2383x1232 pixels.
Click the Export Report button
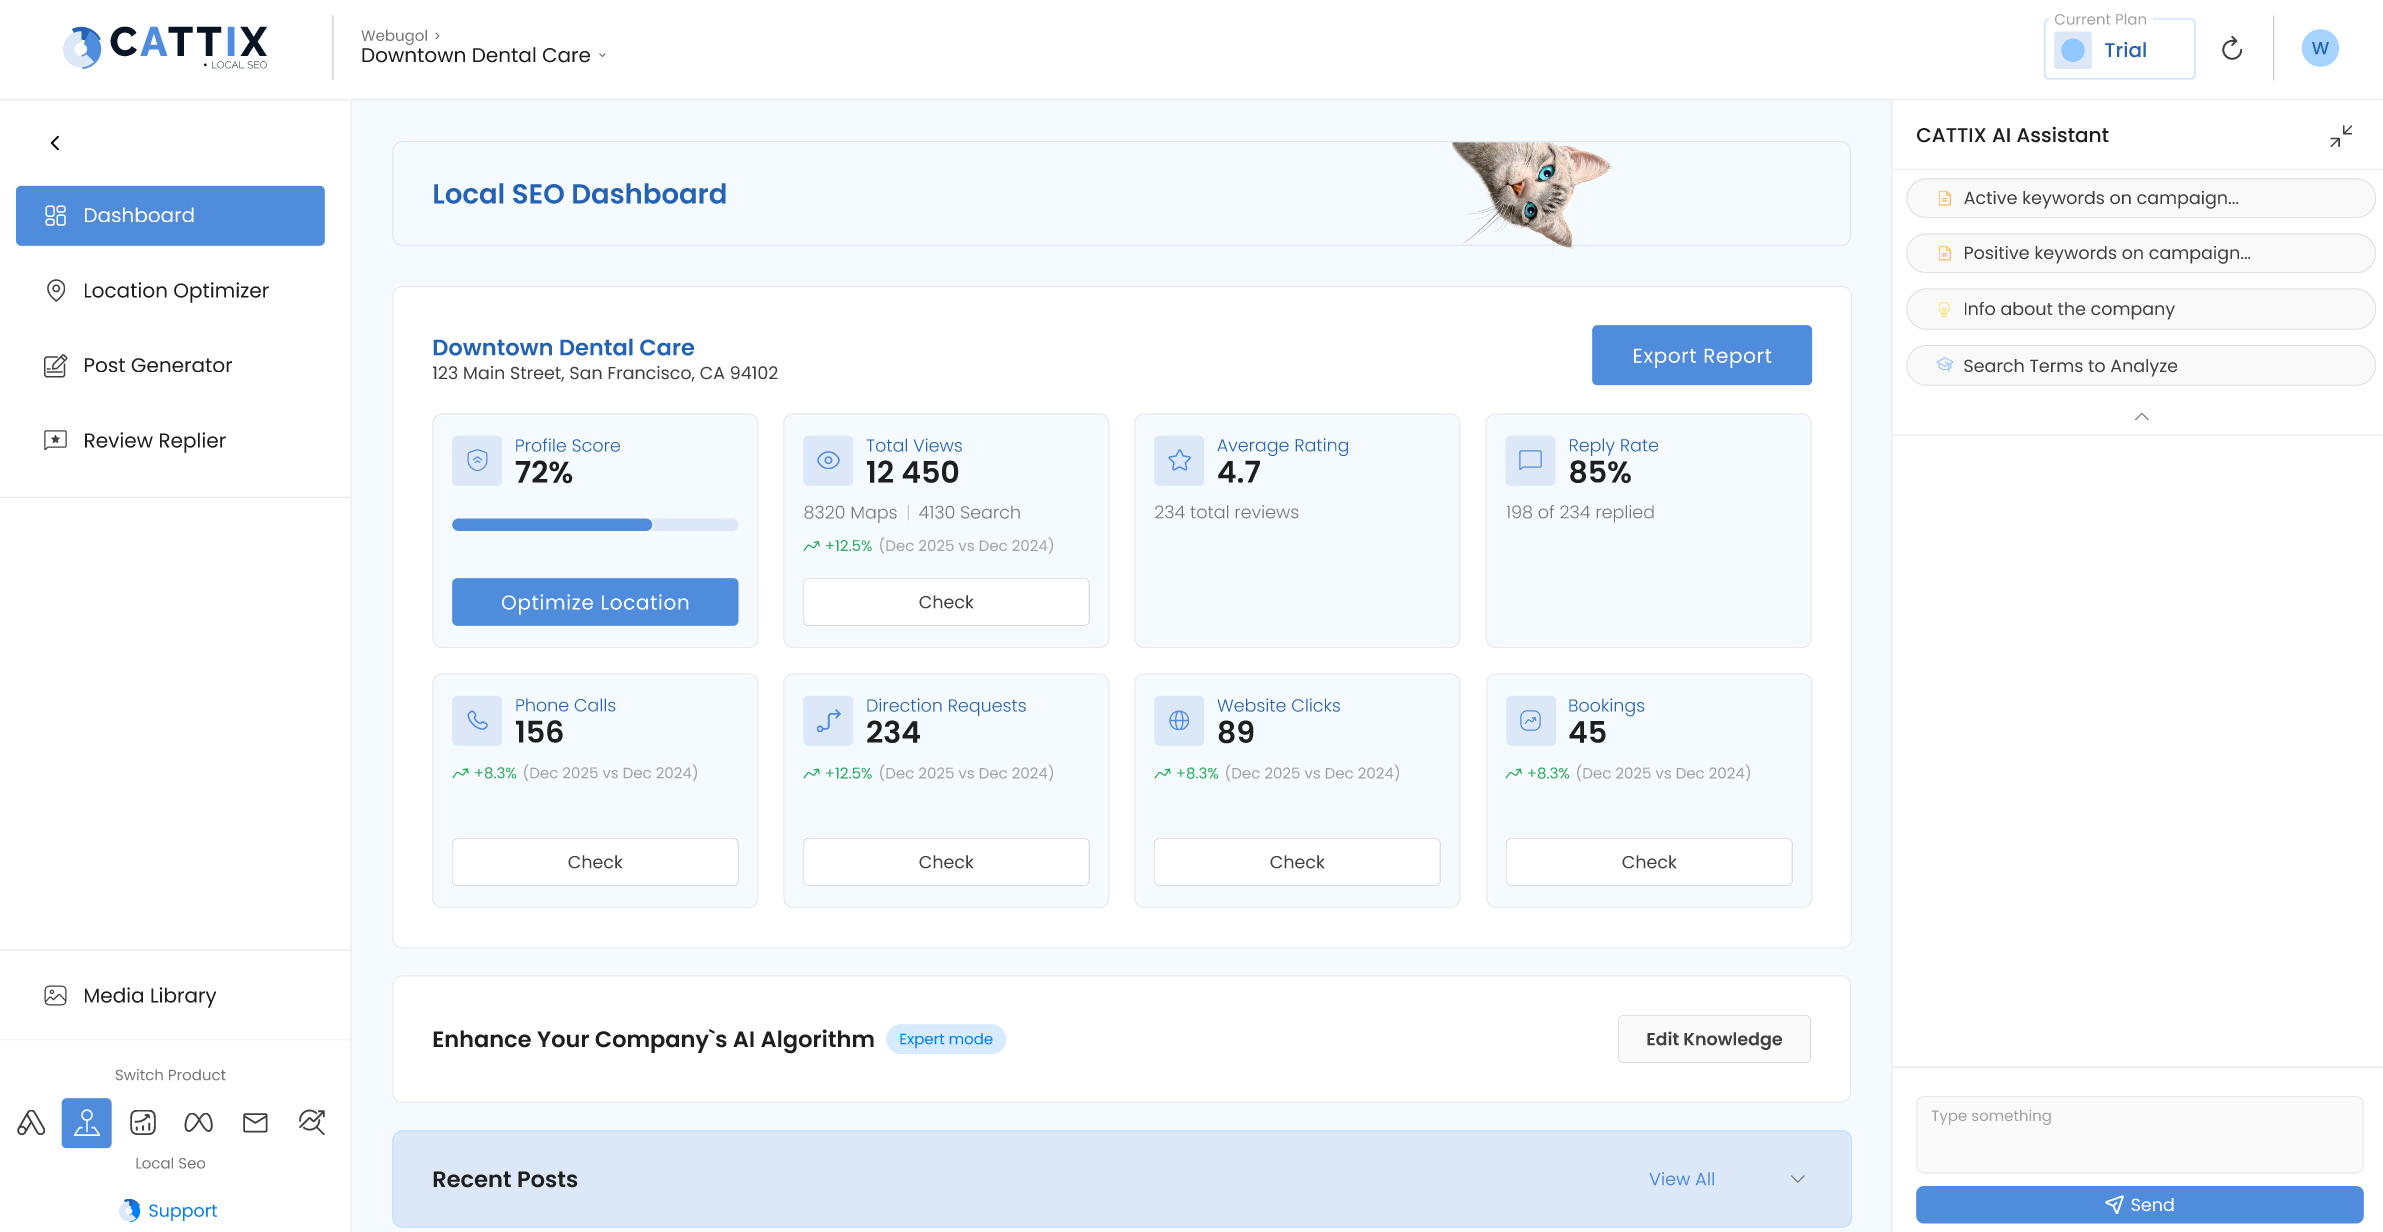[x=1701, y=355]
